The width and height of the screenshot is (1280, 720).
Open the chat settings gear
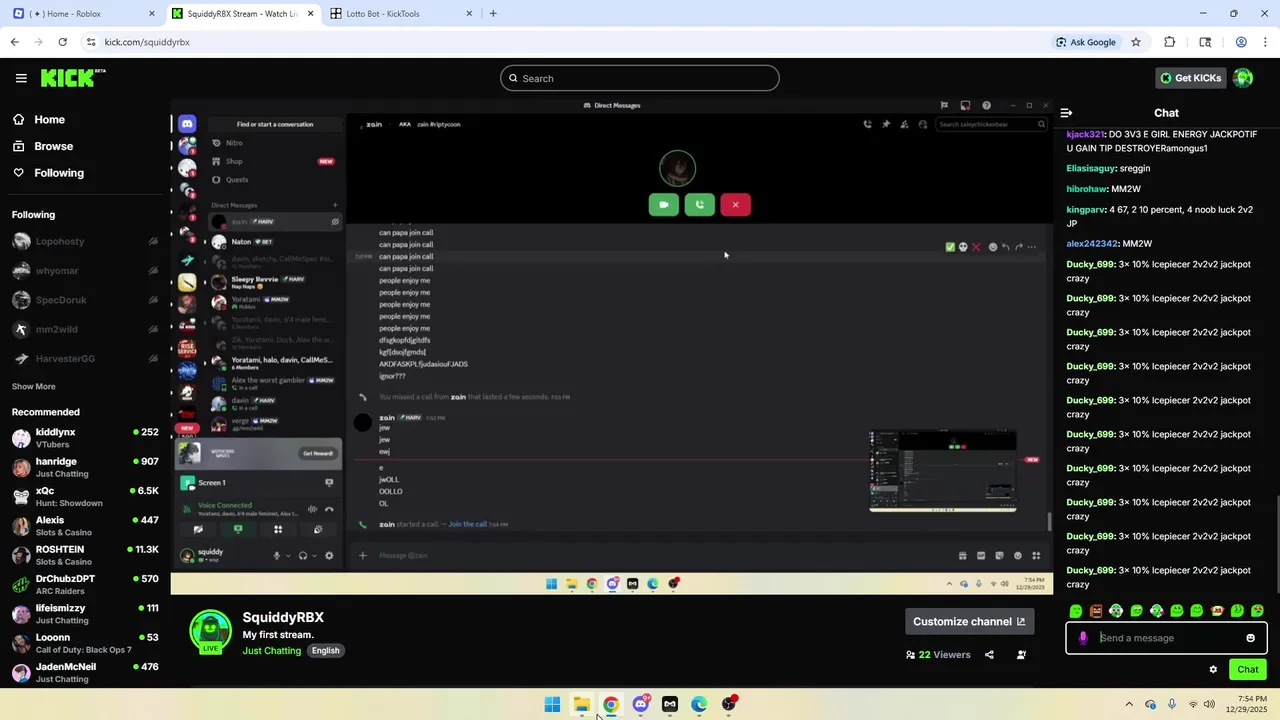pyautogui.click(x=1213, y=670)
